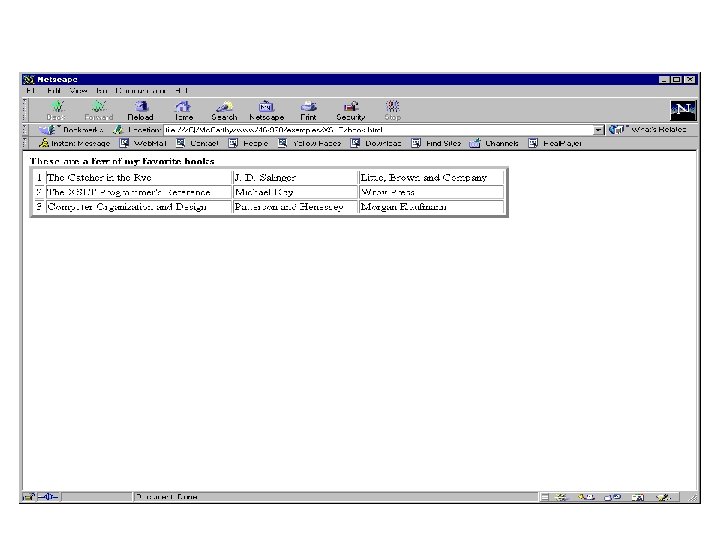Open the View menu
The image size is (720, 540).
pyautogui.click(x=79, y=91)
